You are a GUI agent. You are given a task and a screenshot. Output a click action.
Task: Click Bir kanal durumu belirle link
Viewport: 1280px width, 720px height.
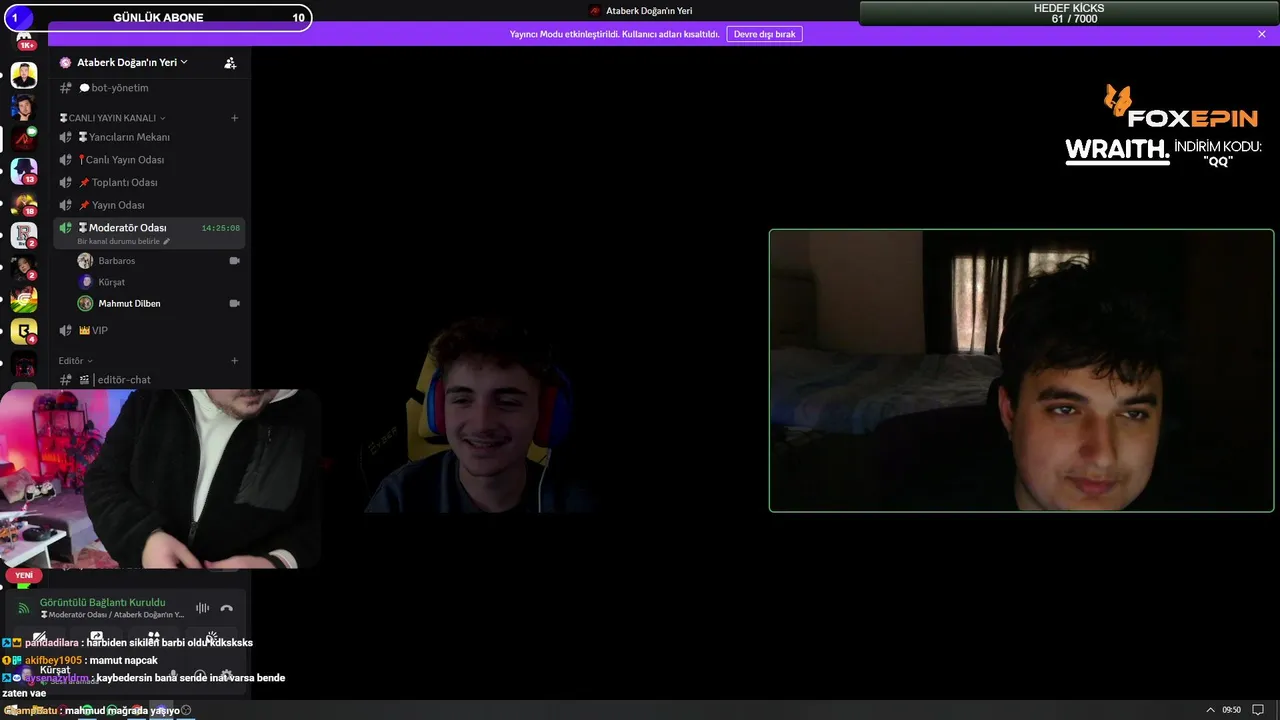click(119, 242)
